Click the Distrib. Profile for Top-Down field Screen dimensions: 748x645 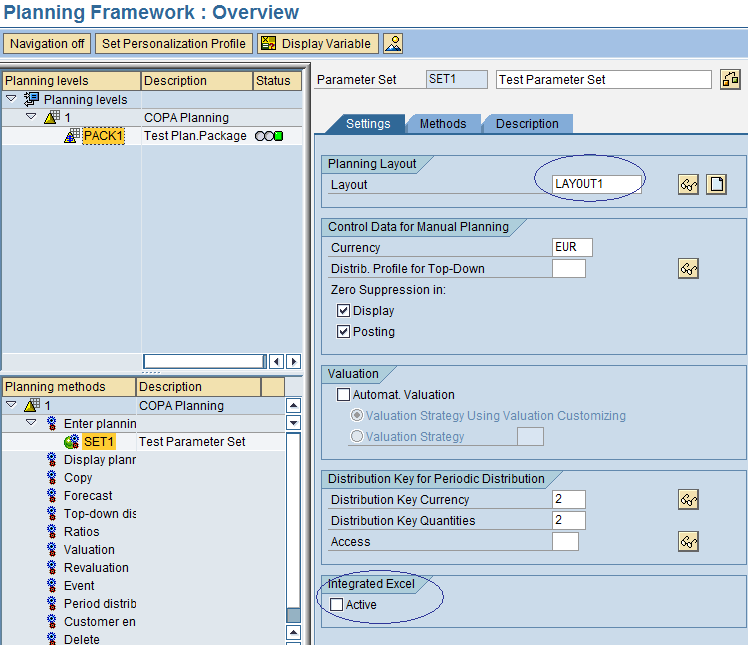point(569,269)
